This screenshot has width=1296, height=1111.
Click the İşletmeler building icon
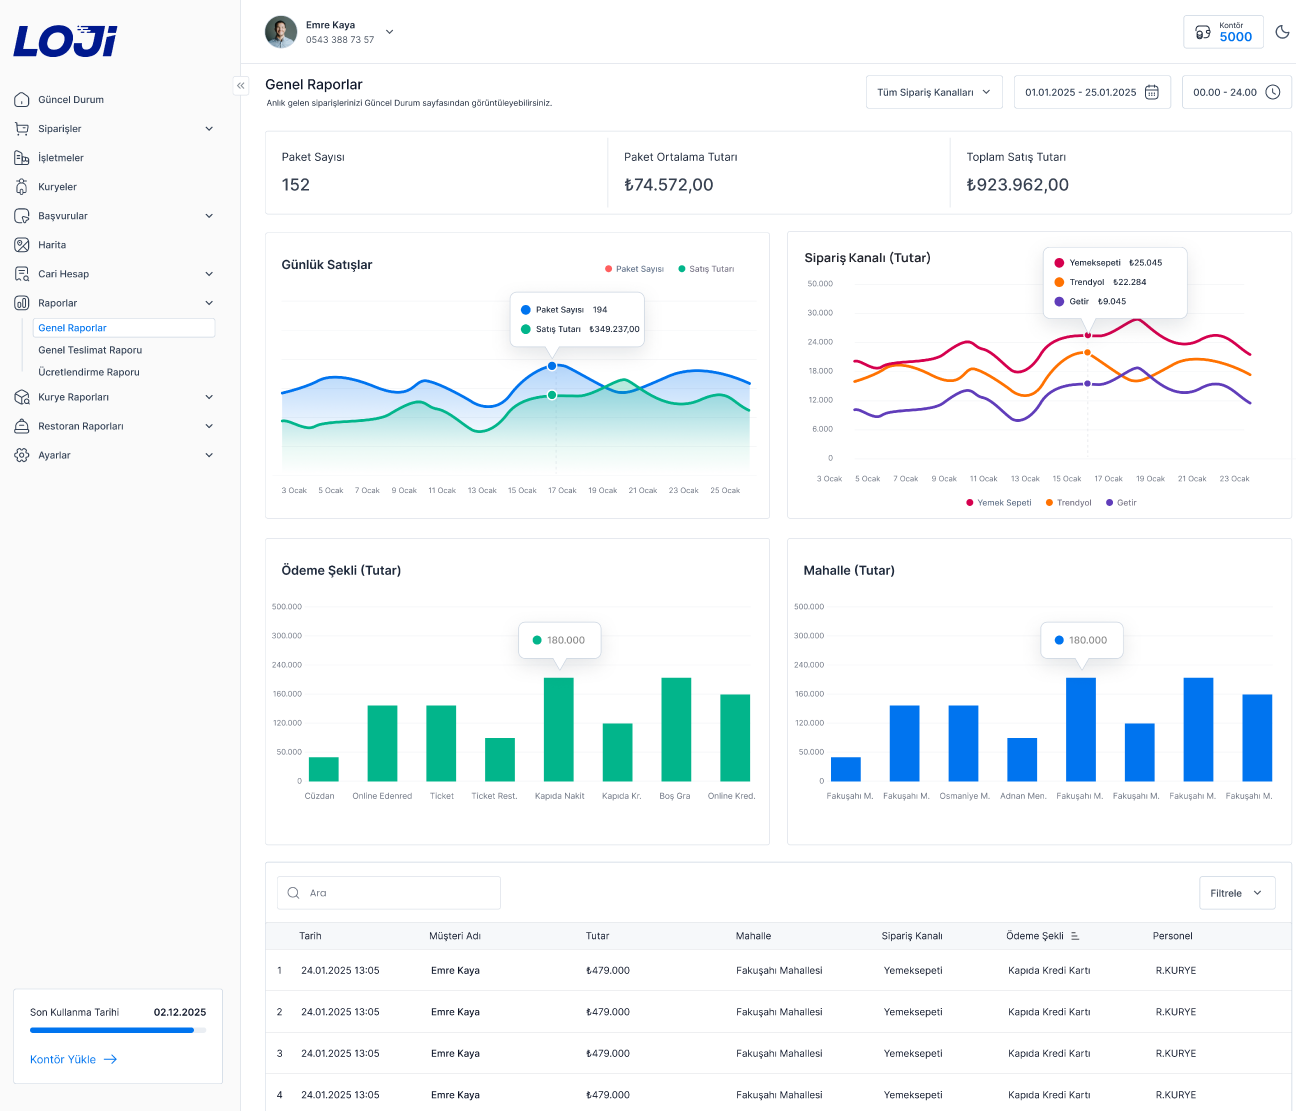22,158
